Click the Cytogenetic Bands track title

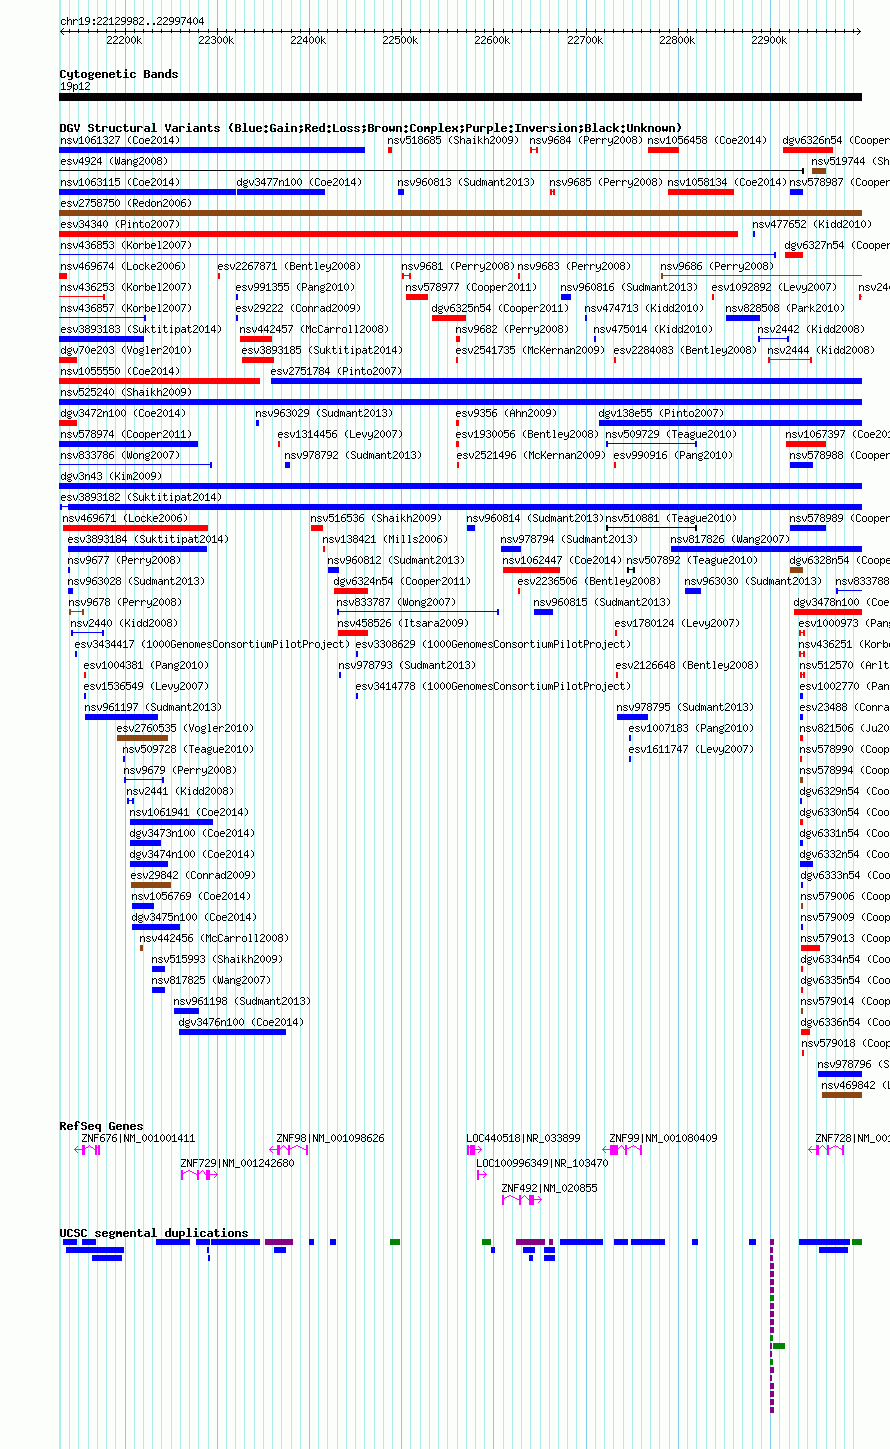point(119,74)
